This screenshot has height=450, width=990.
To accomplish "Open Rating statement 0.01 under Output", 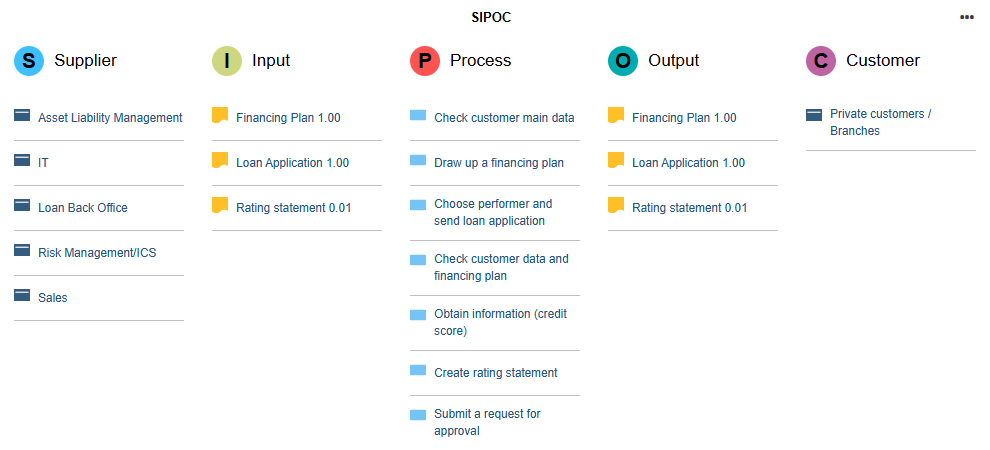I will (689, 208).
